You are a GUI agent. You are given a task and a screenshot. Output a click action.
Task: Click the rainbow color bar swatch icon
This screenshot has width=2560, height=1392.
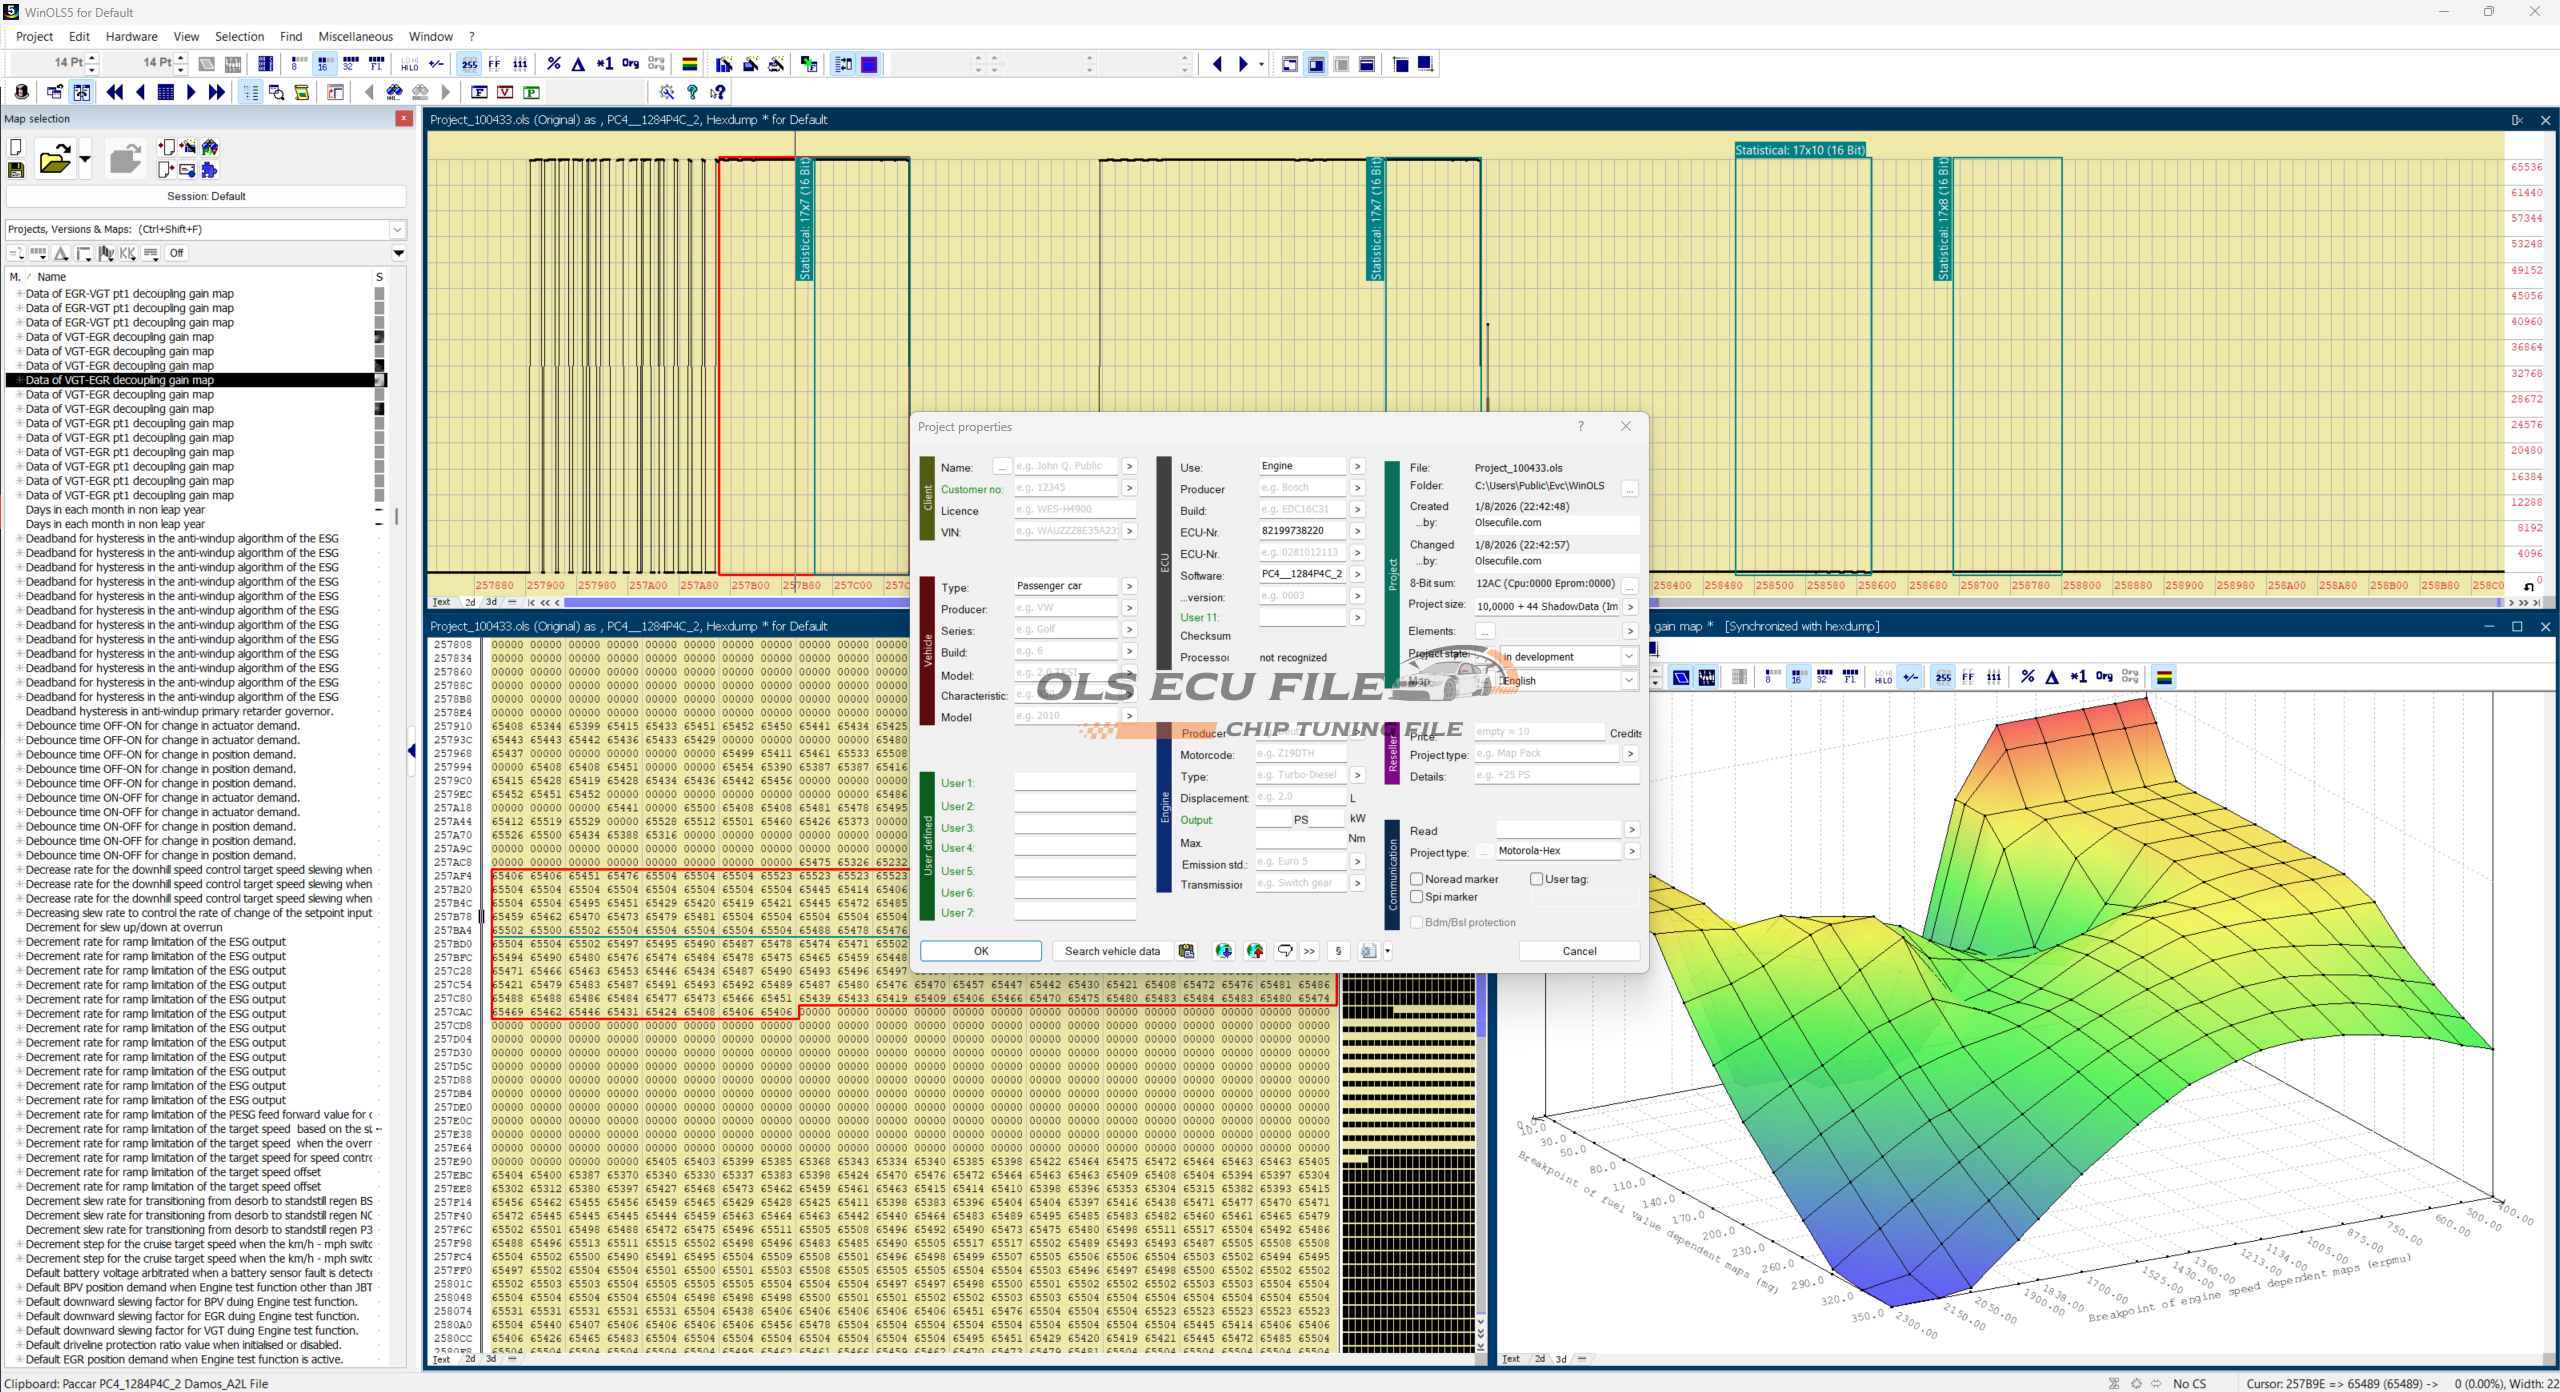tap(689, 64)
